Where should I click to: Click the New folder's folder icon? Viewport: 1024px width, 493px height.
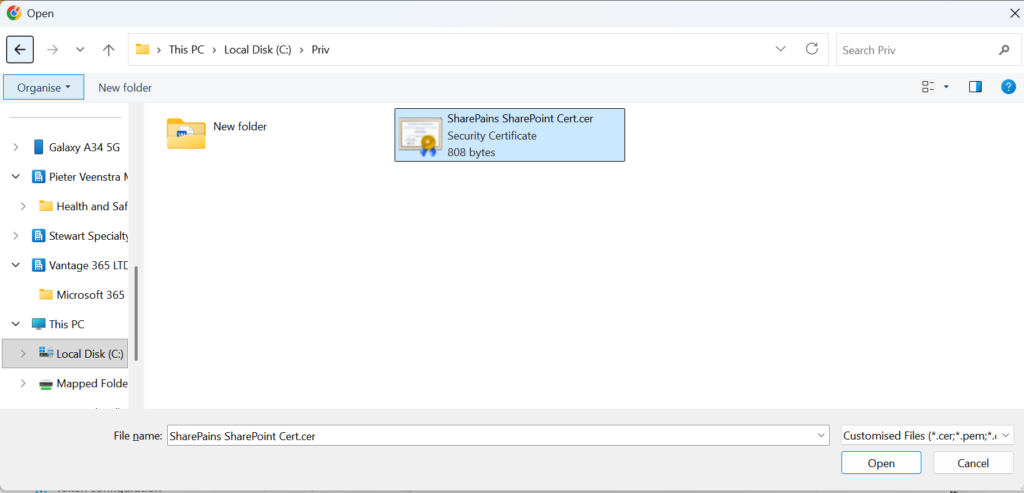tap(186, 133)
